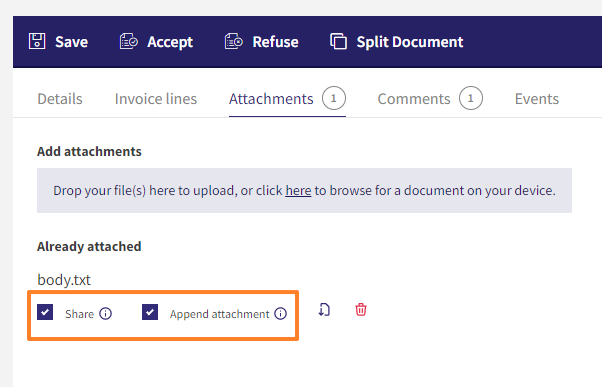
Task: Open the Invoice lines tab
Action: pos(155,99)
